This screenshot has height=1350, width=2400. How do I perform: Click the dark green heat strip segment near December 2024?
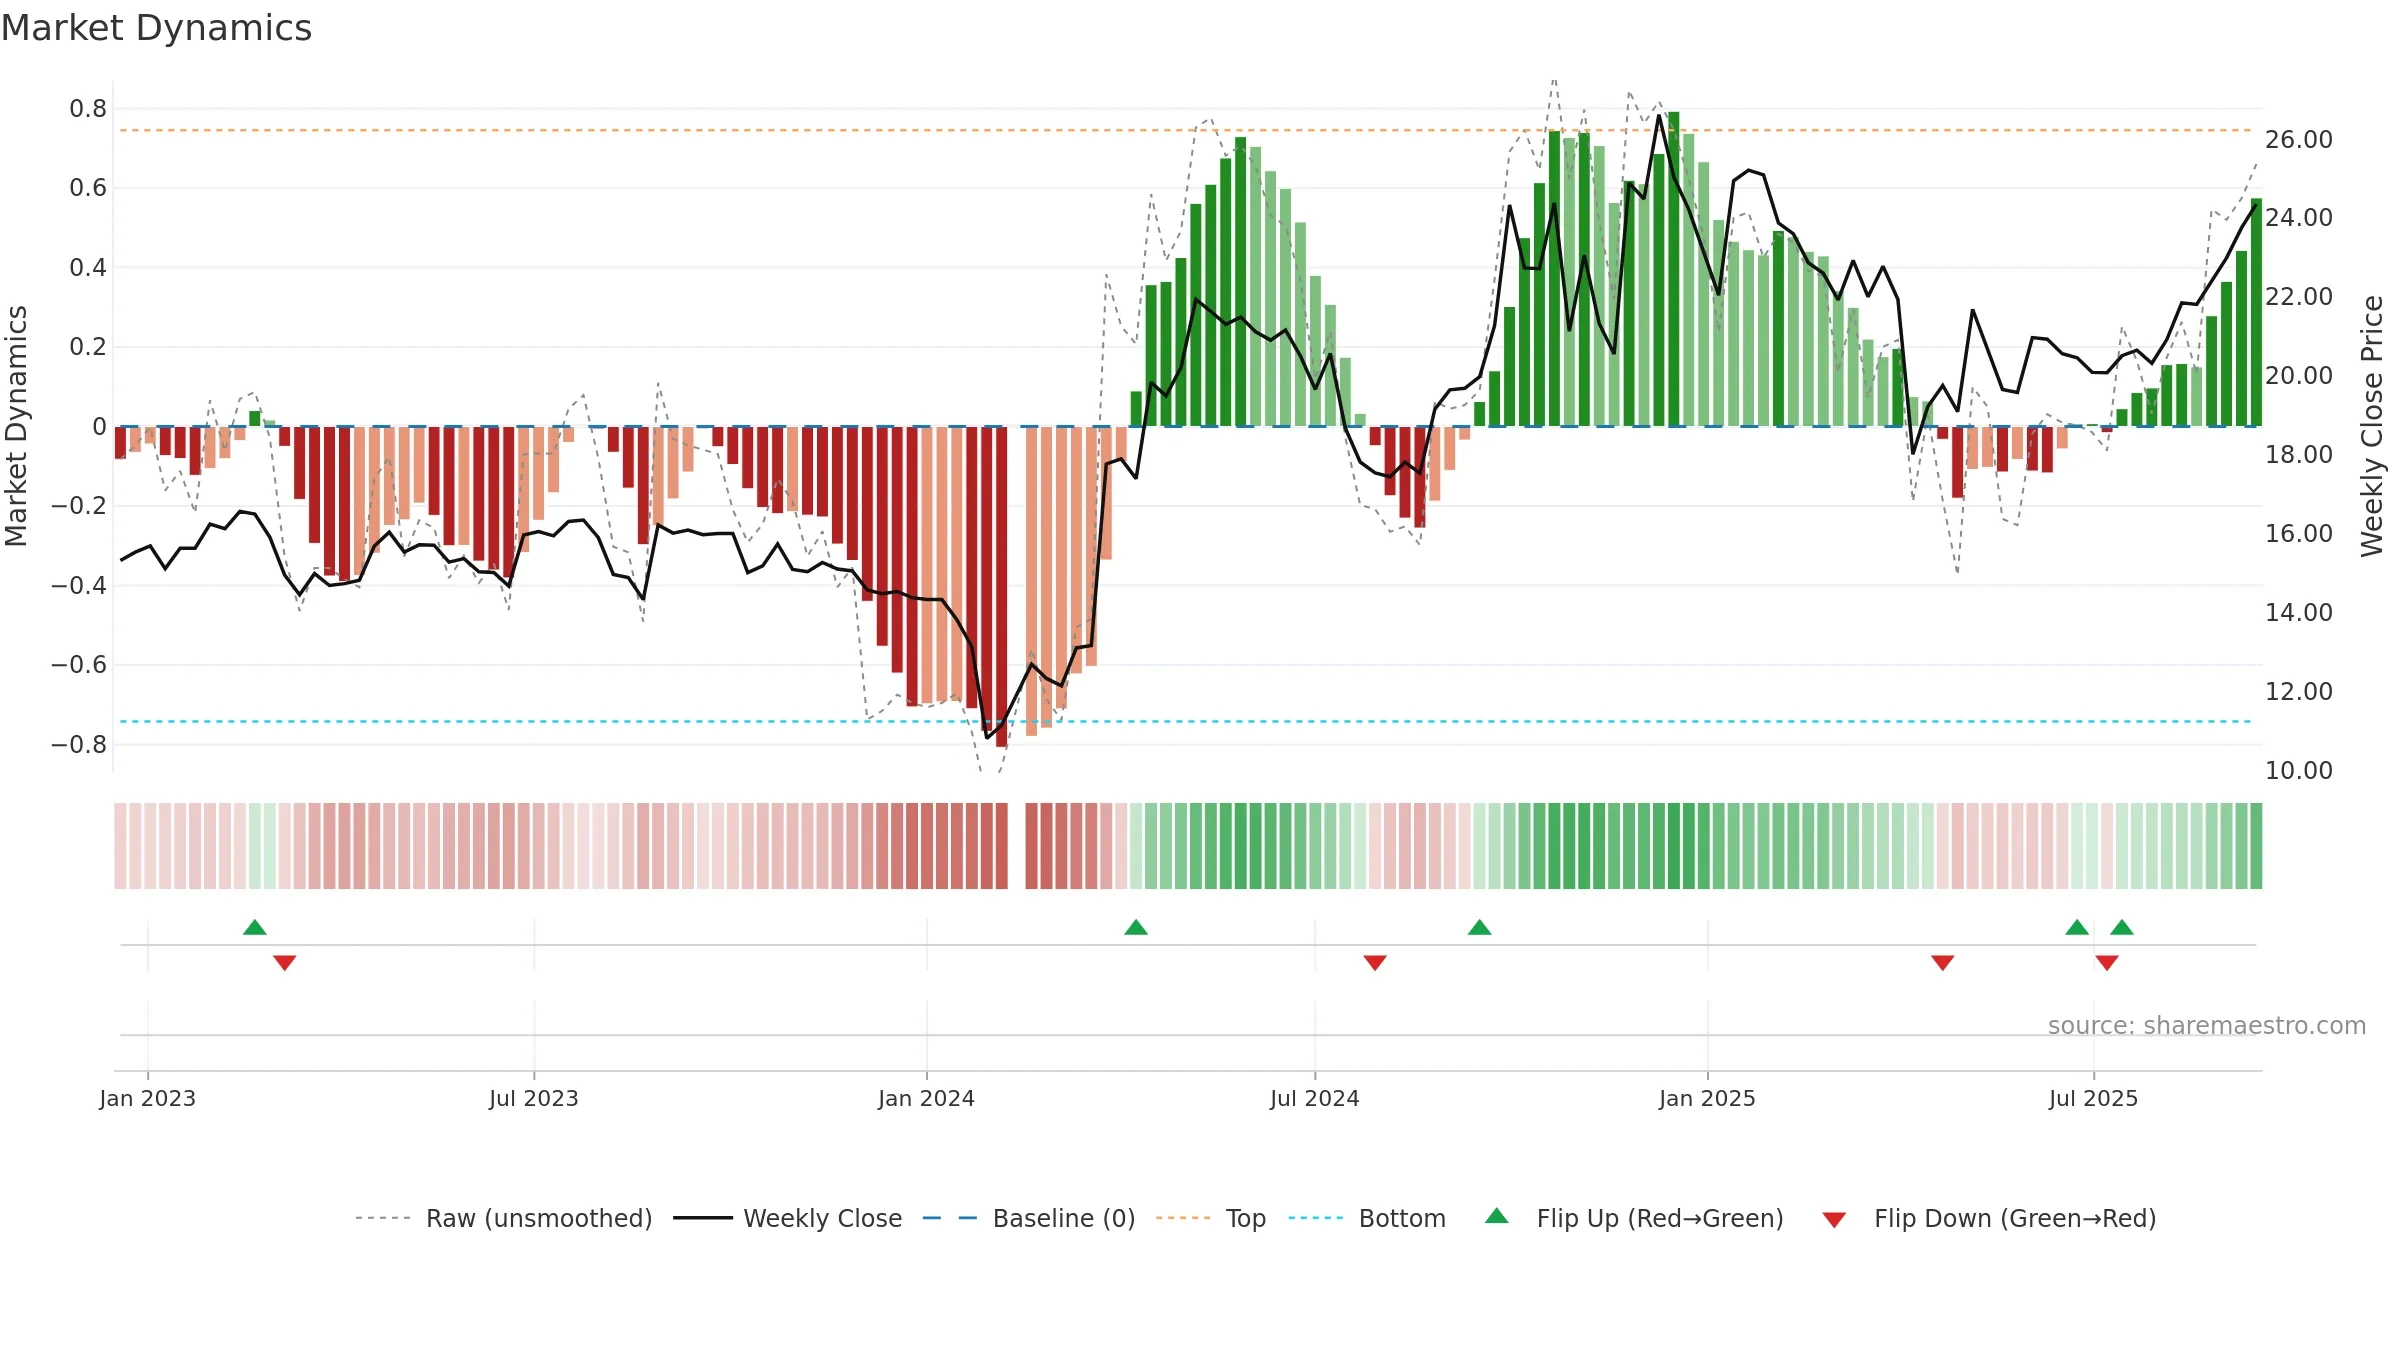(x=1674, y=846)
